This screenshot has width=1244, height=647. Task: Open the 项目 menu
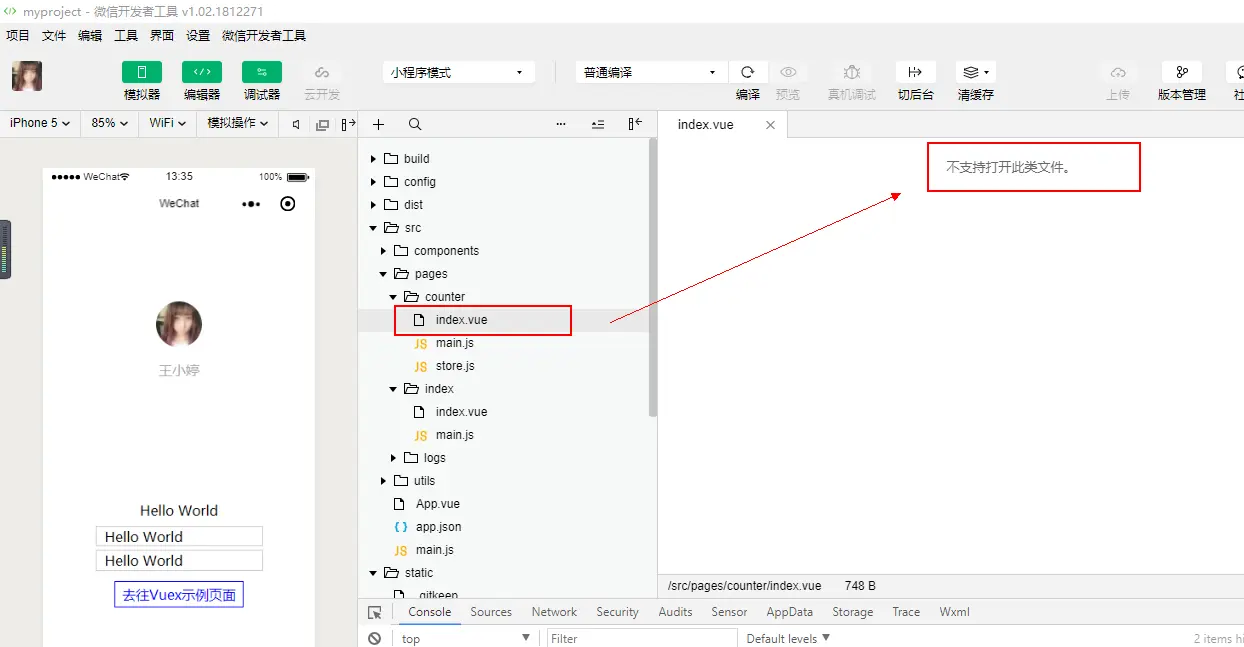(18, 35)
